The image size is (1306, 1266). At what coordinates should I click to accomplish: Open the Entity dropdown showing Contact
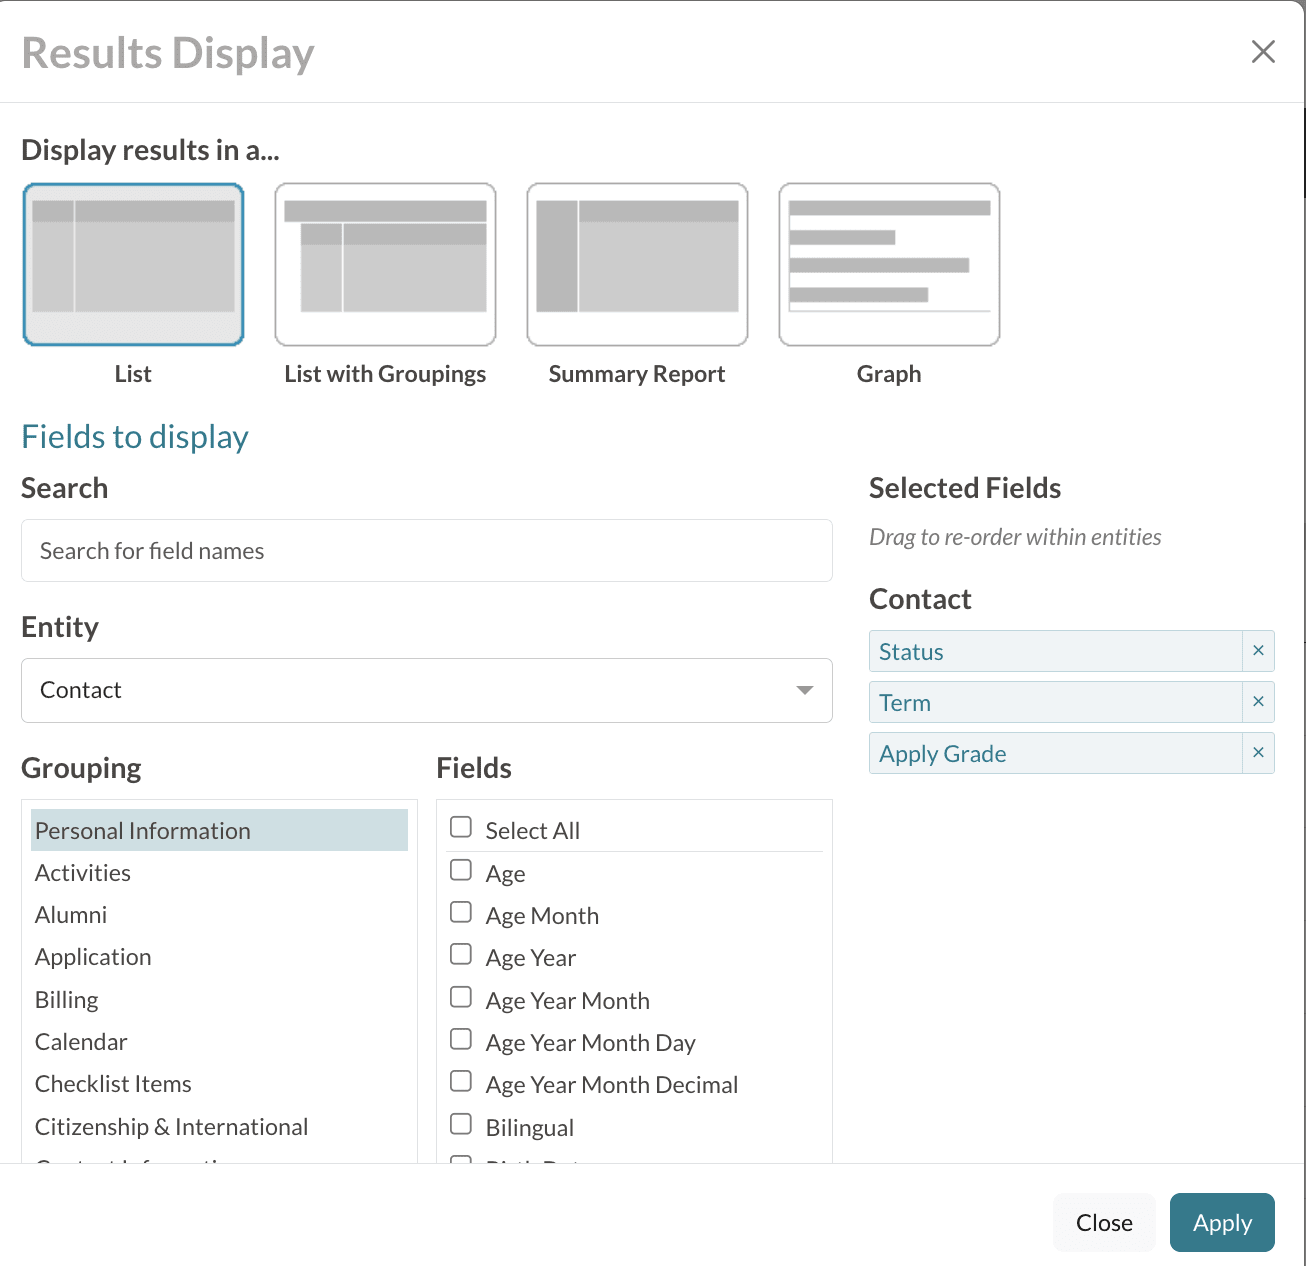(x=426, y=690)
